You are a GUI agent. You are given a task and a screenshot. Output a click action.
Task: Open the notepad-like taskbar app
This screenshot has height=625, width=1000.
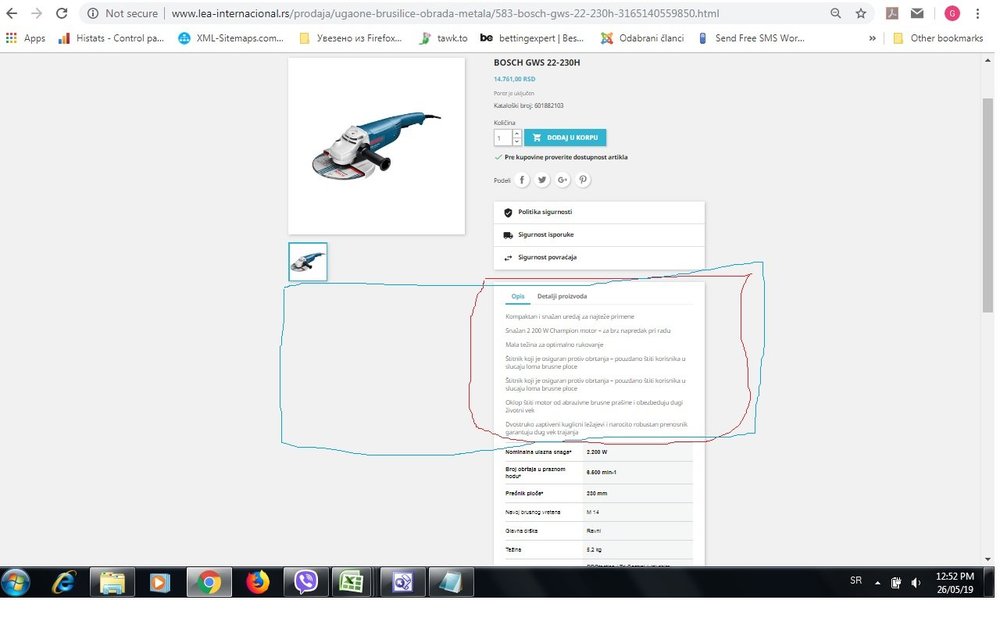click(x=451, y=583)
